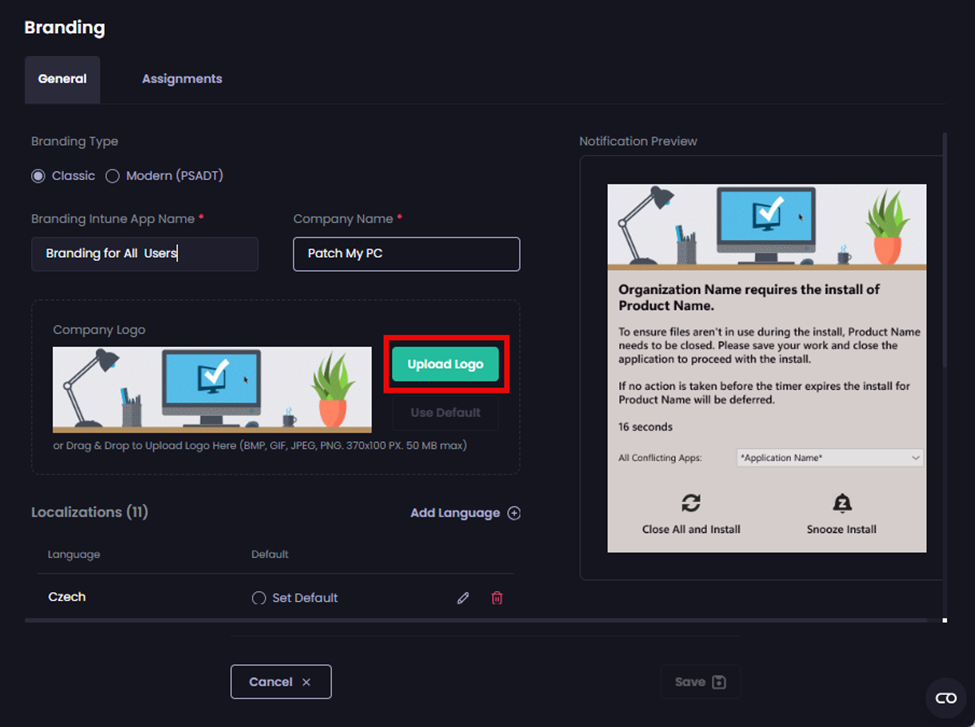Delete the Czech language using the trash icon
The image size is (975, 727).
click(497, 597)
